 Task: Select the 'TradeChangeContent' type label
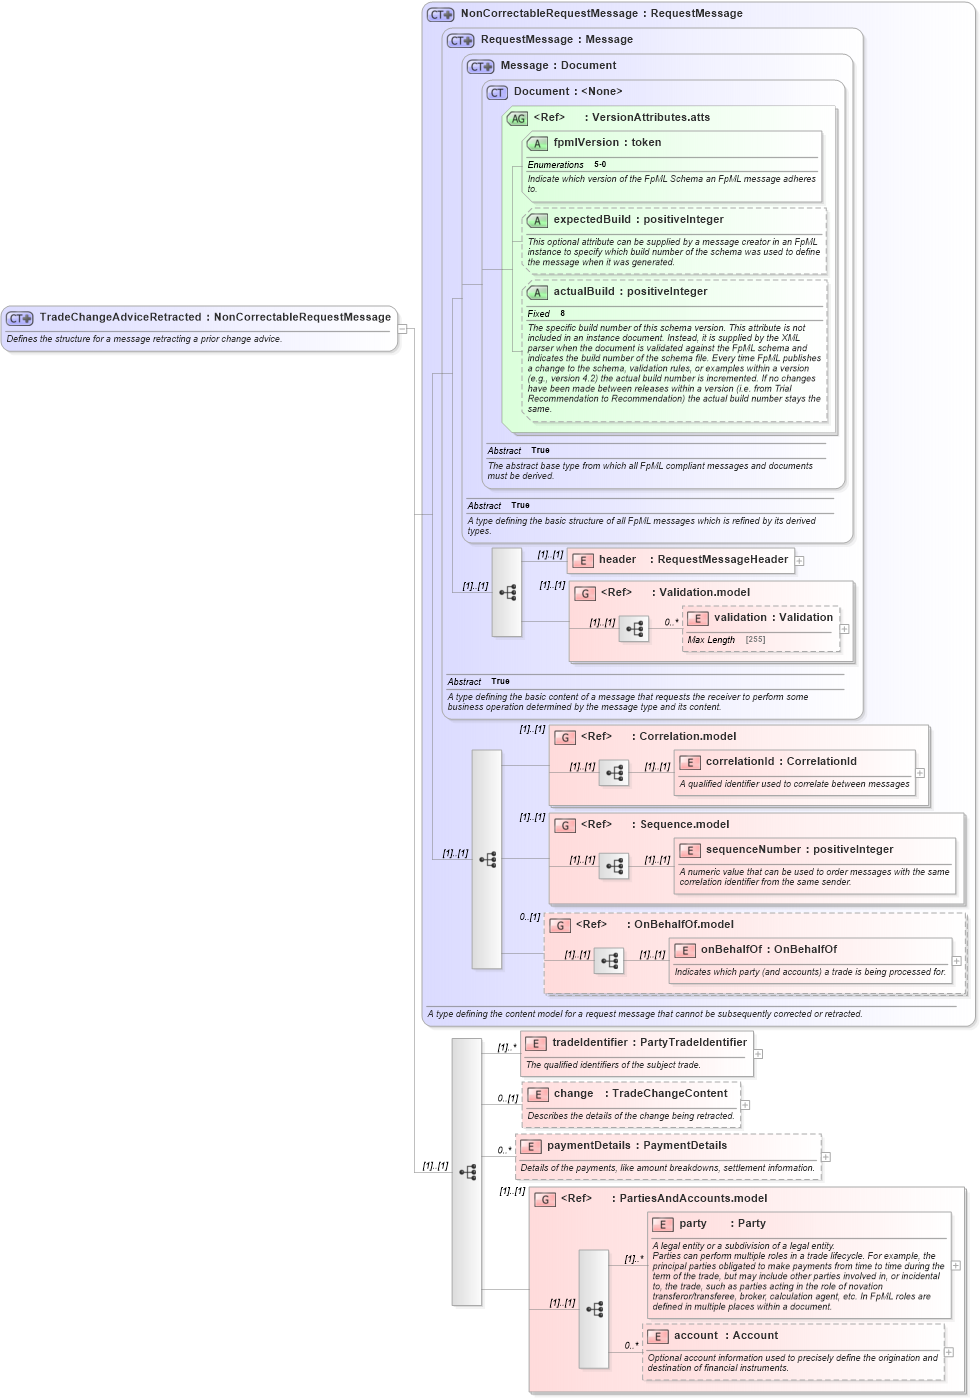tap(670, 1094)
